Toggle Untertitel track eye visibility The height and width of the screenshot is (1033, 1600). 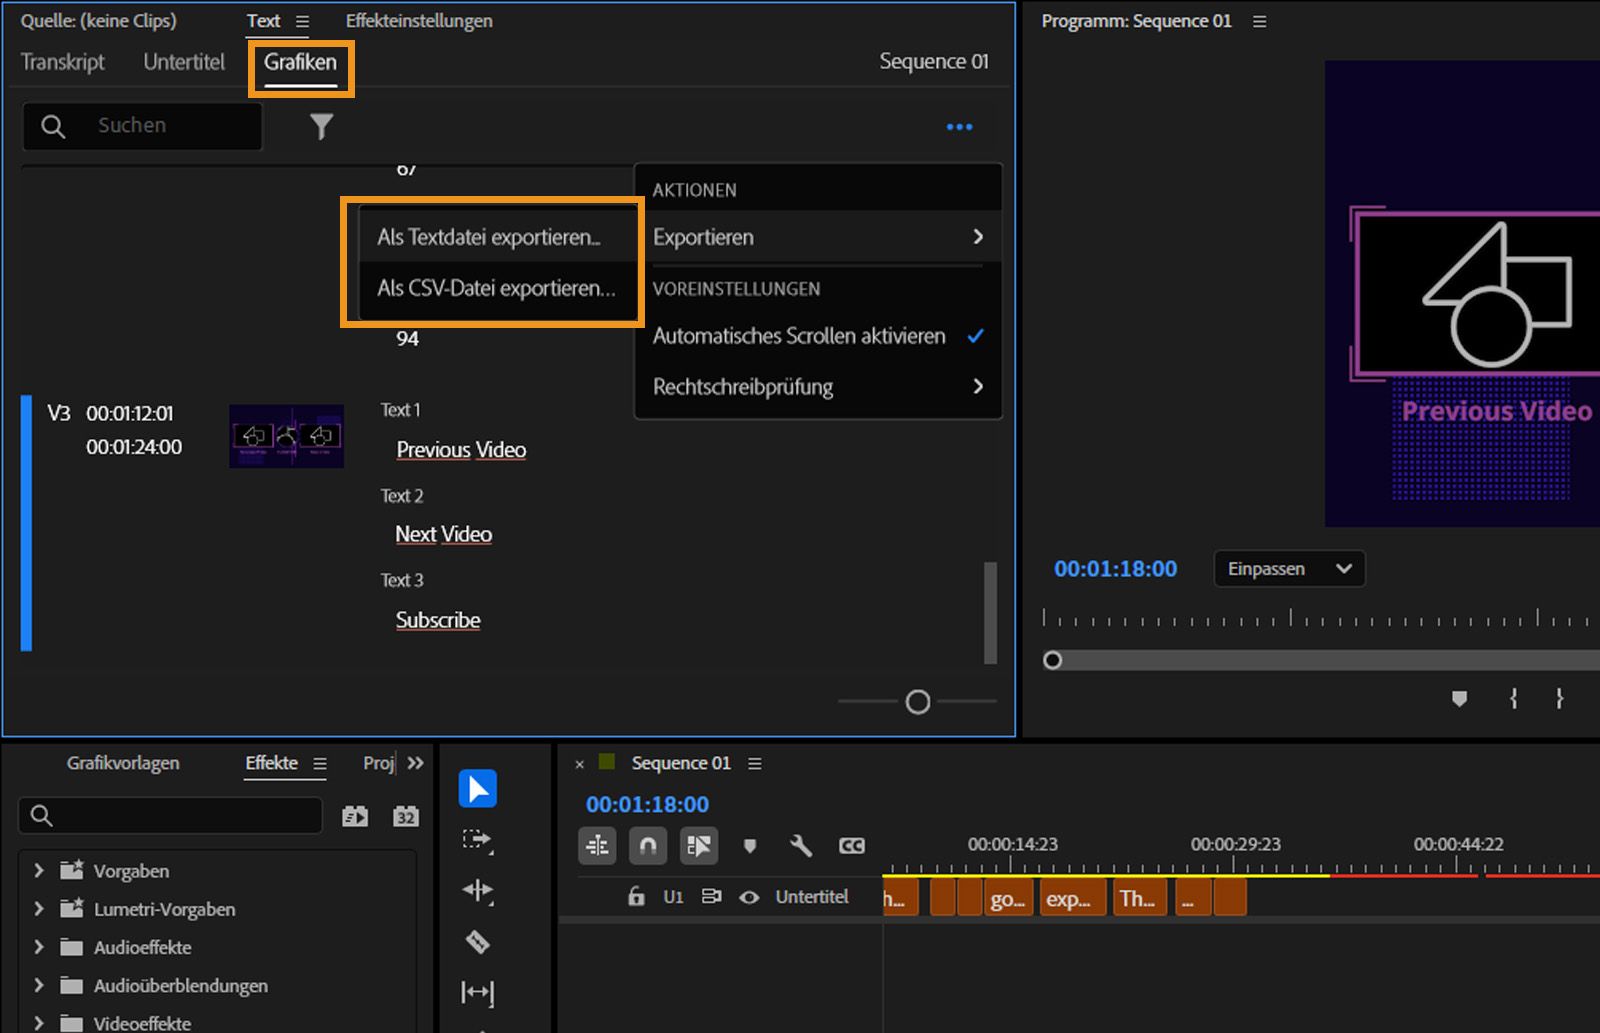click(748, 897)
